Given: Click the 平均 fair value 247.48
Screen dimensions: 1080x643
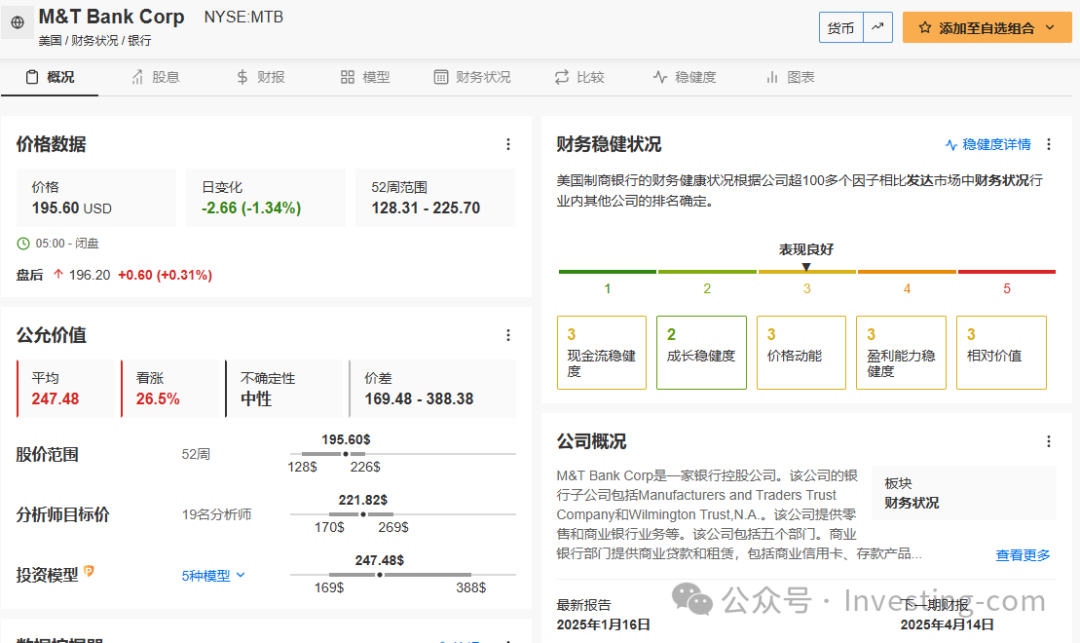Looking at the screenshot, I should [x=55, y=399].
